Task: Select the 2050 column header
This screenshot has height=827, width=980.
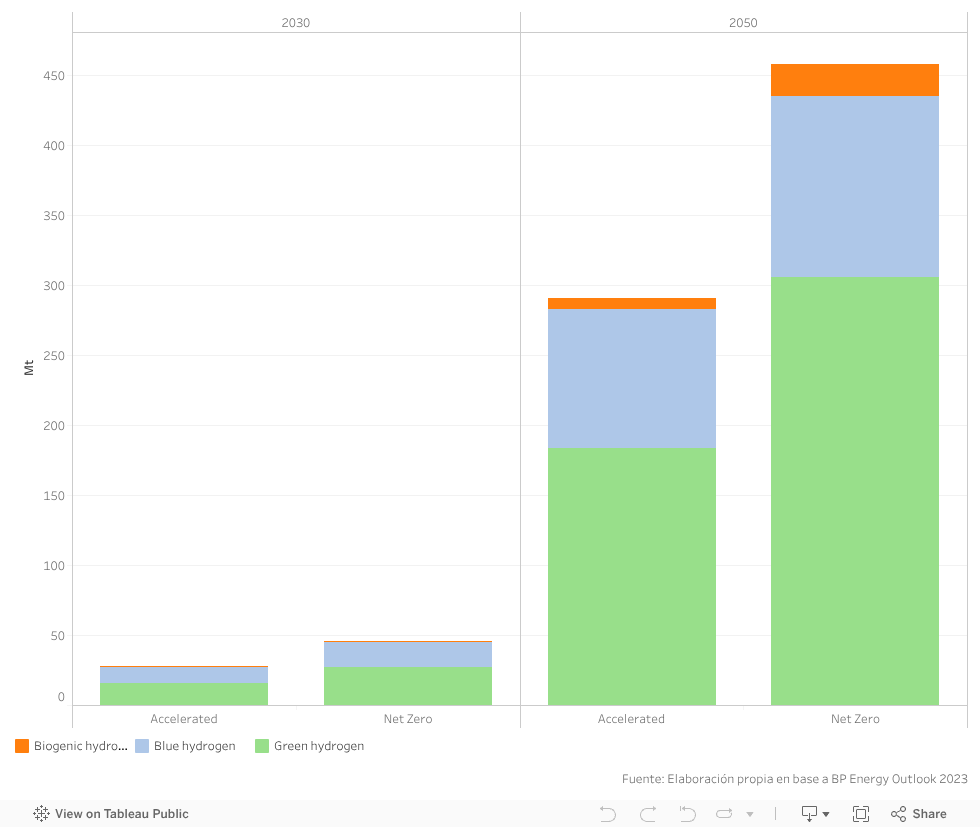Action: [743, 23]
